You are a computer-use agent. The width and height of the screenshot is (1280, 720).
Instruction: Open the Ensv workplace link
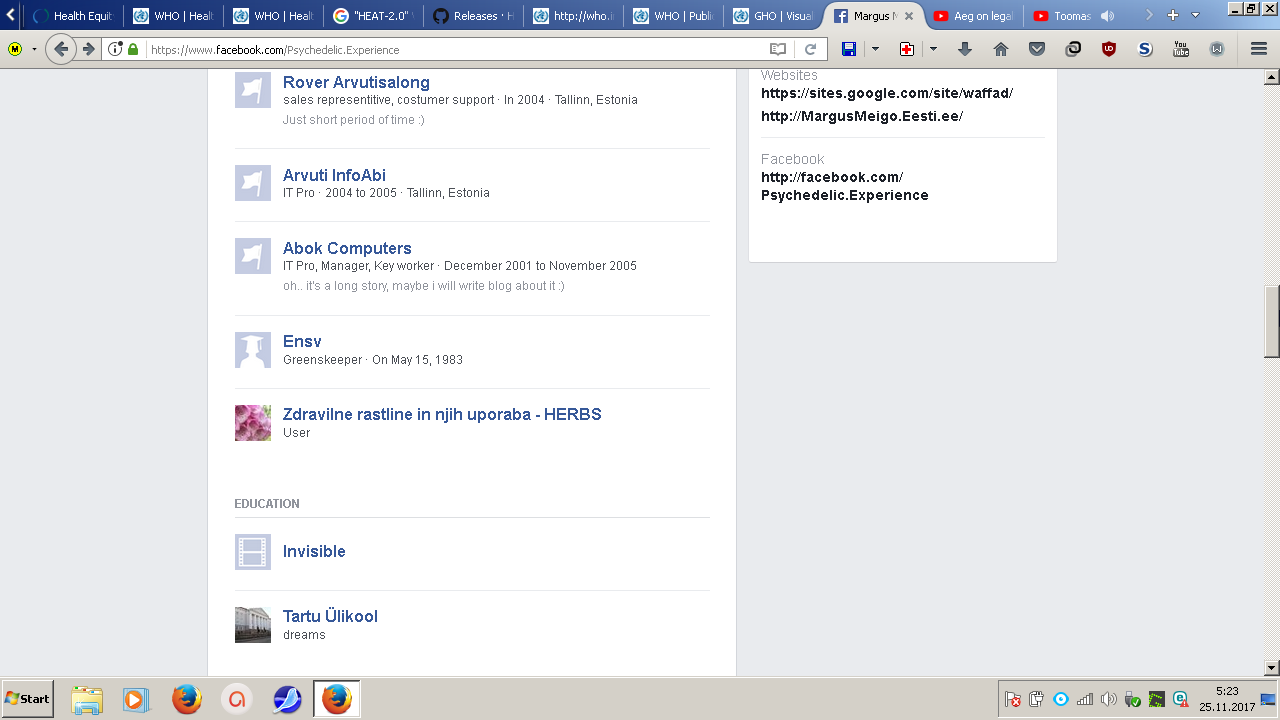pyautogui.click(x=302, y=341)
